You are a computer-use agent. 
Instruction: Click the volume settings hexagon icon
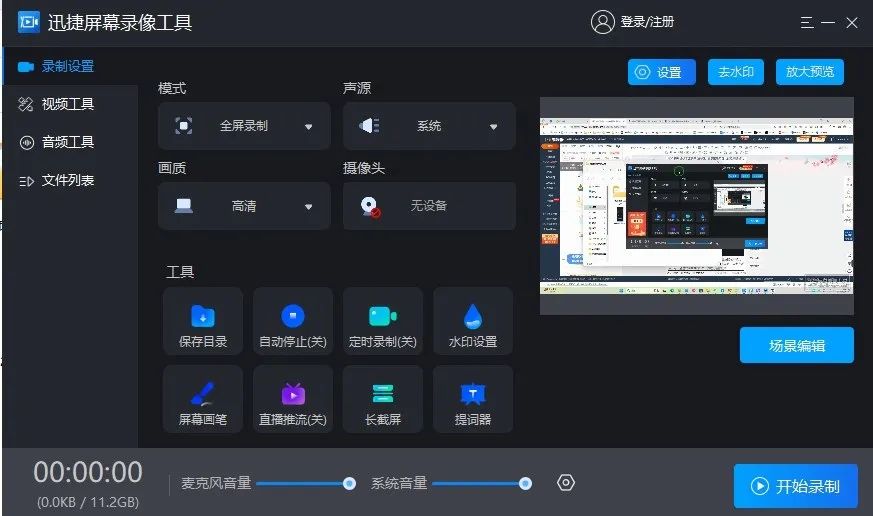coord(566,483)
